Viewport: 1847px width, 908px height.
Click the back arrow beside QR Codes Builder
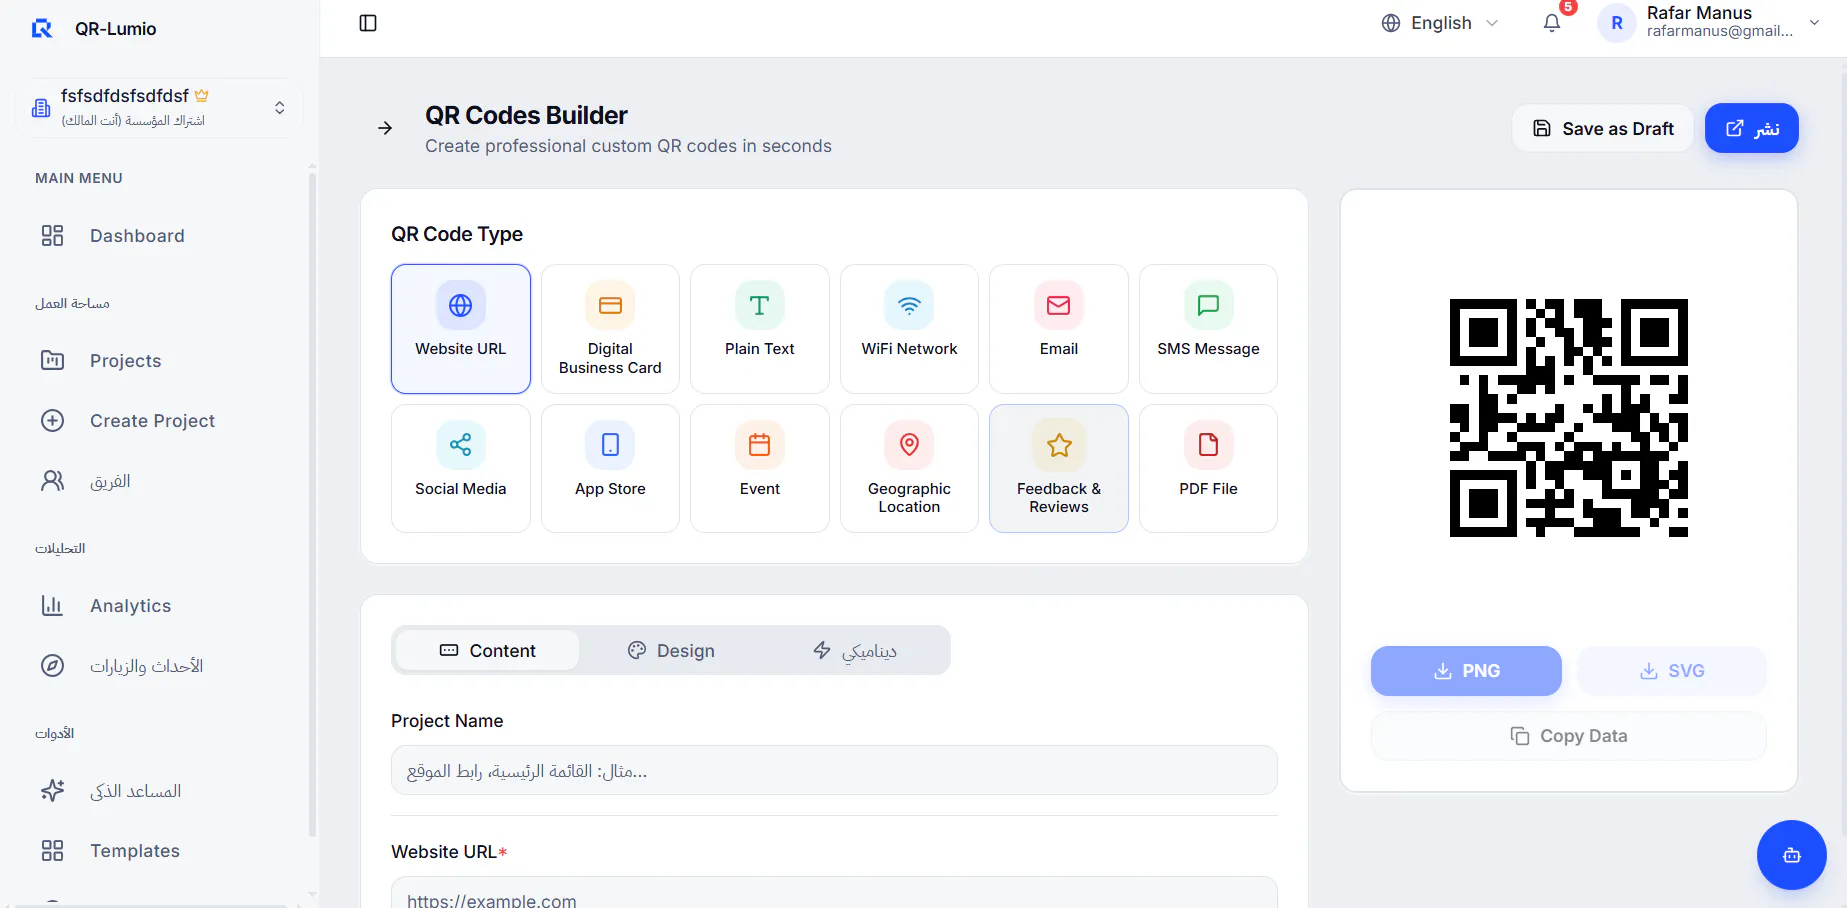coord(385,128)
